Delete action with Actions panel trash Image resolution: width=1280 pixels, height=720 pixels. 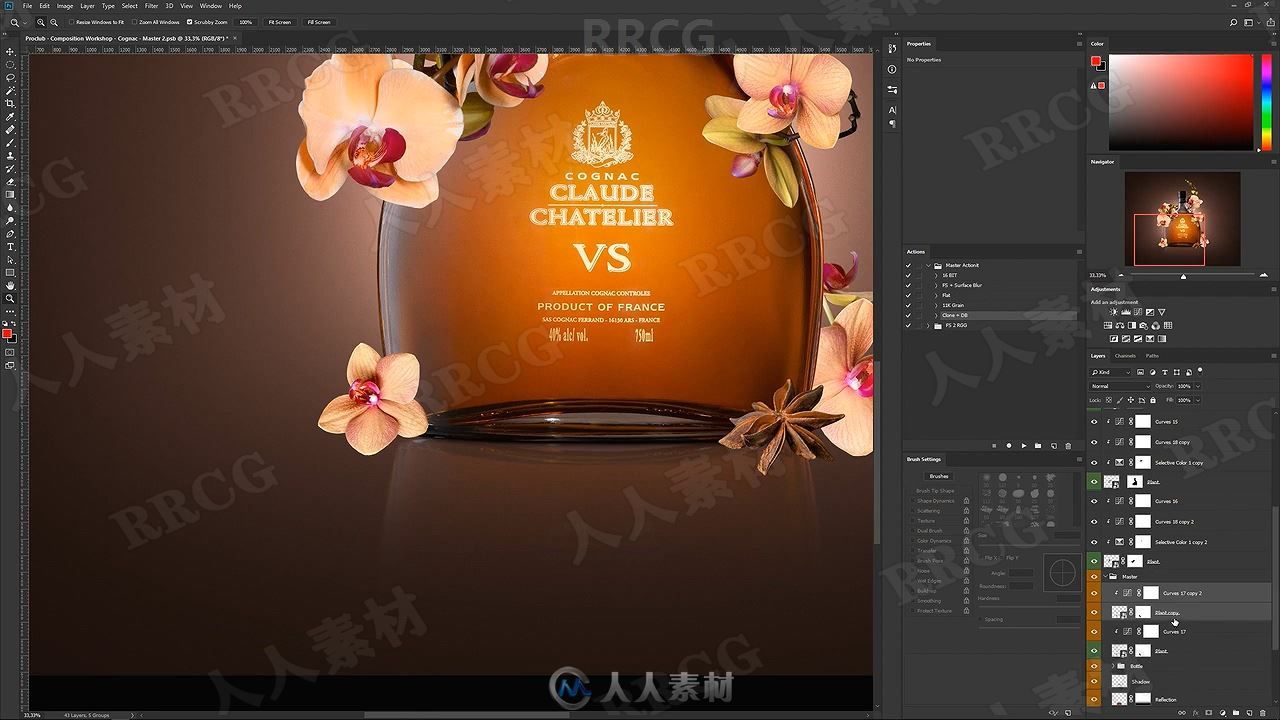[x=1068, y=446]
